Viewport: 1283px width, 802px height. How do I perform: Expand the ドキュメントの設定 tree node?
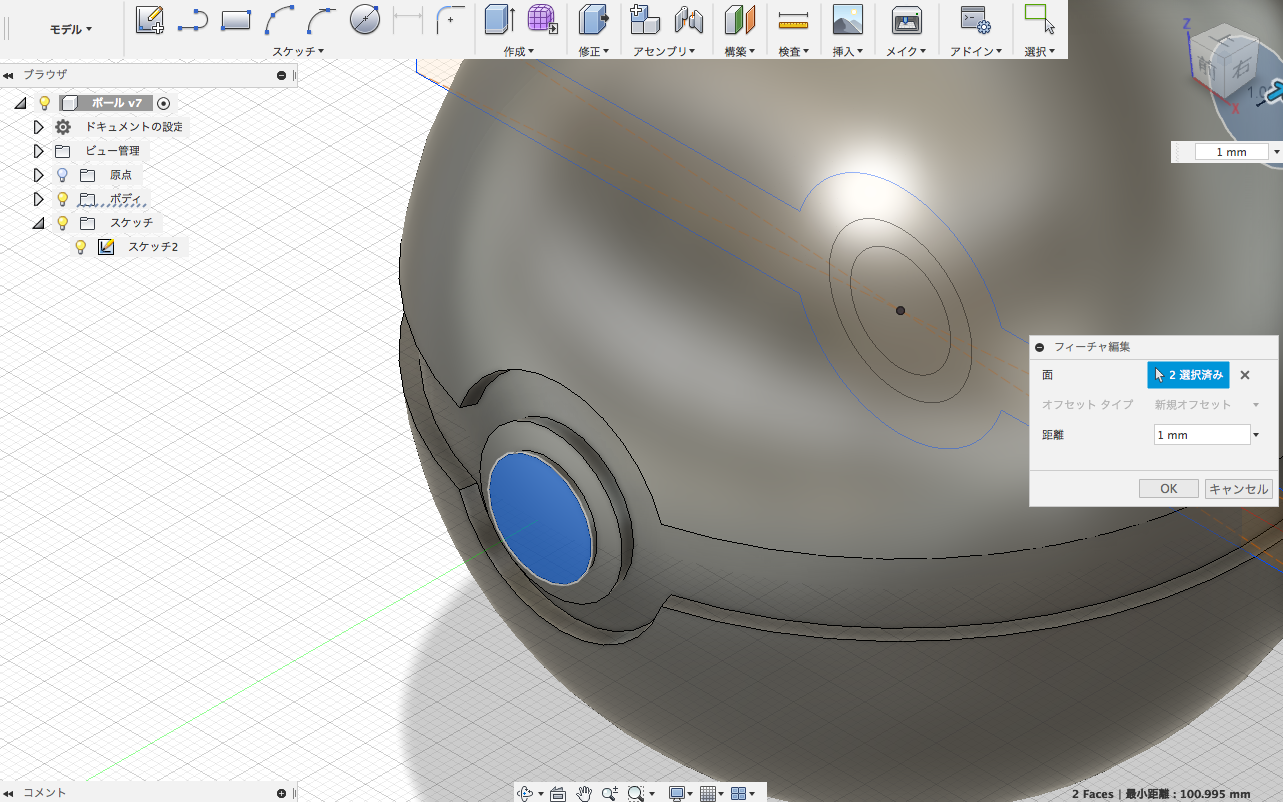[x=39, y=127]
